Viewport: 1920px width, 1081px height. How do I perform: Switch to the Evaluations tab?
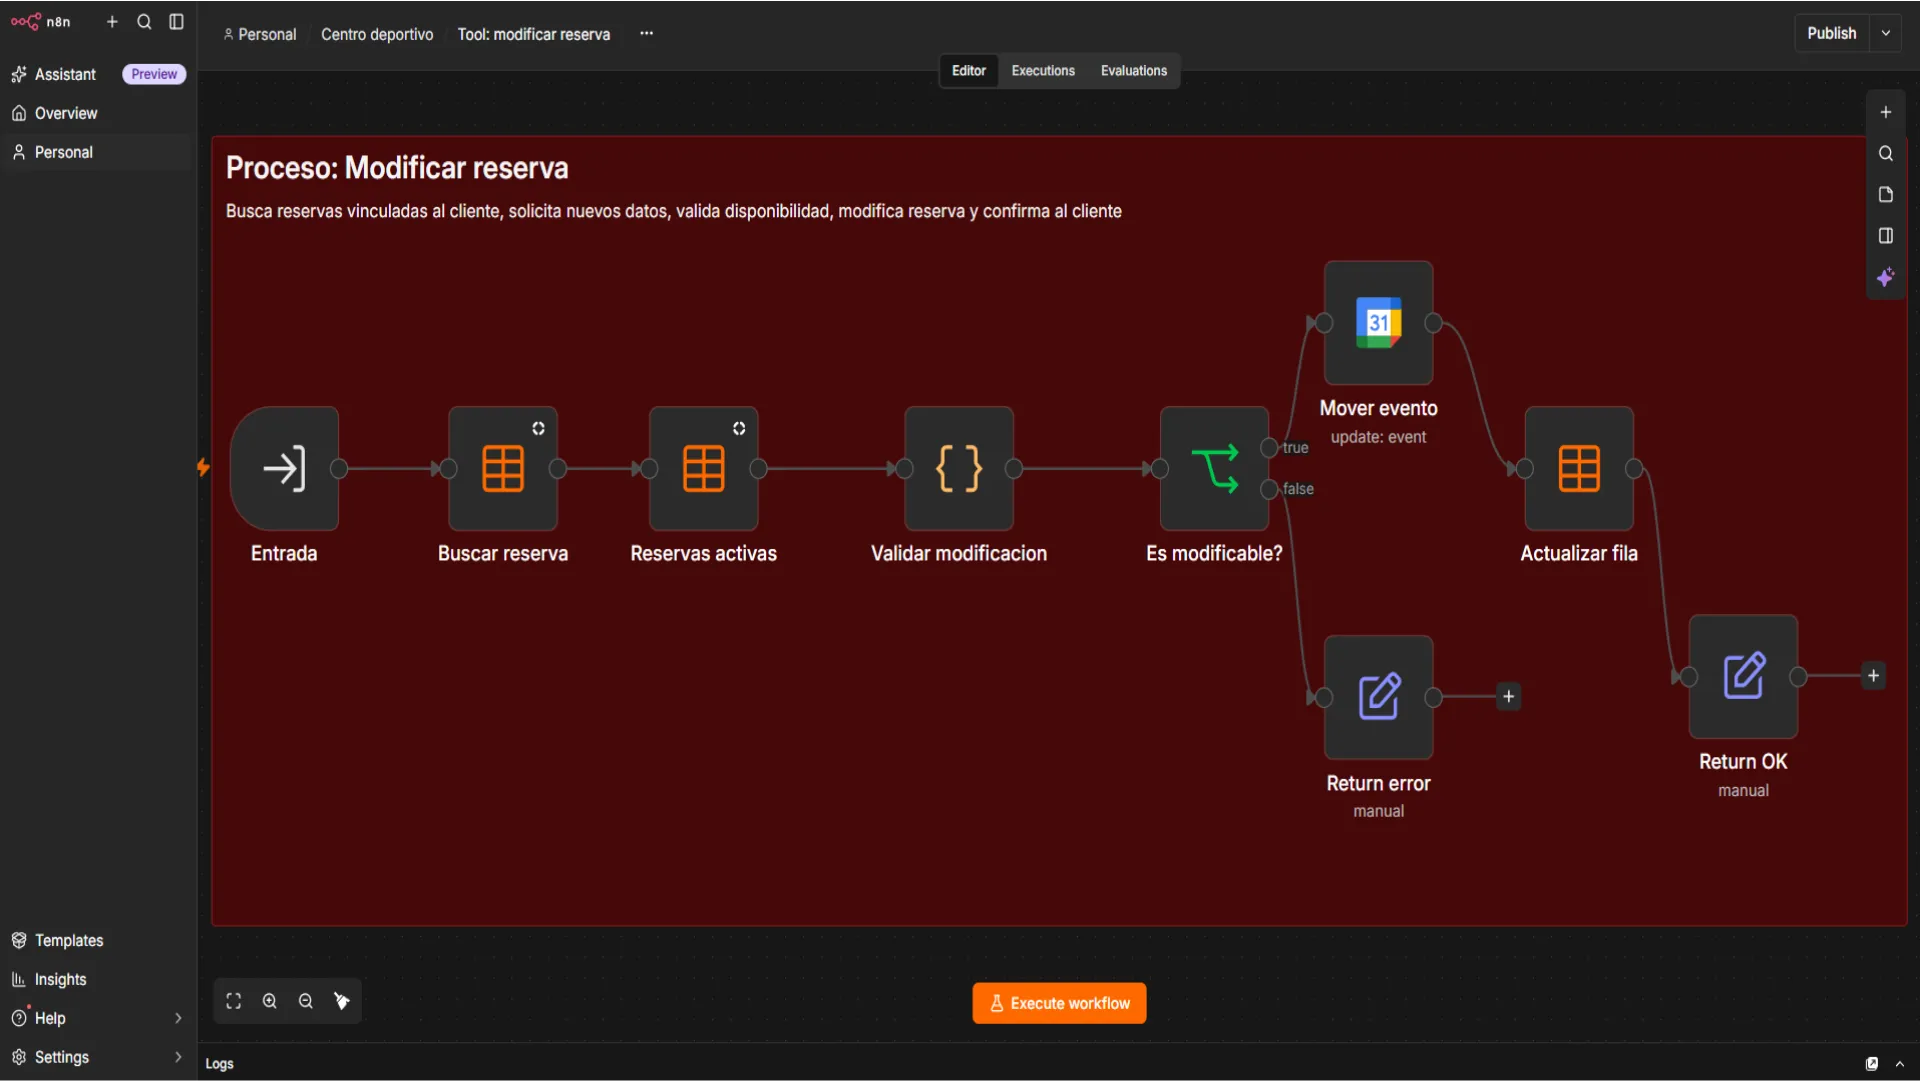(1134, 70)
